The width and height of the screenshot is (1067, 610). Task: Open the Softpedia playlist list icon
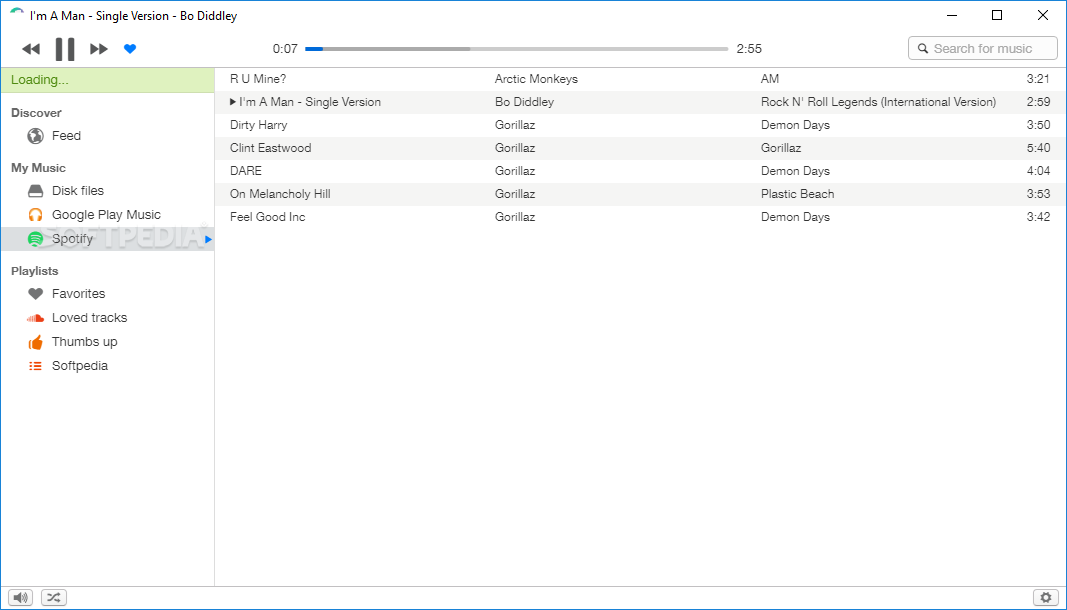(35, 366)
